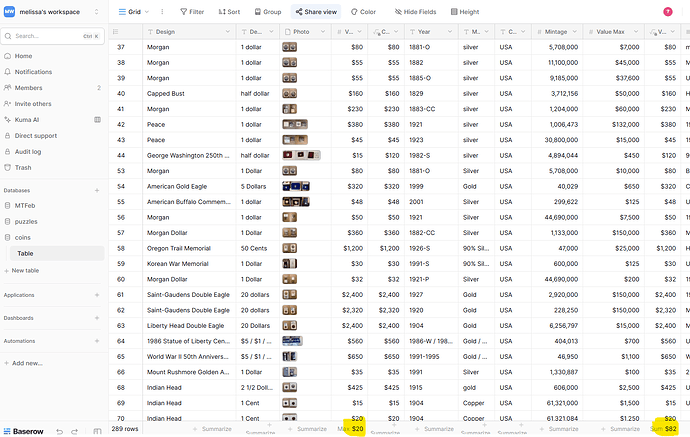This screenshot has height=437, width=690.
Task: Click the Sum footer summary
Action: 664,429
